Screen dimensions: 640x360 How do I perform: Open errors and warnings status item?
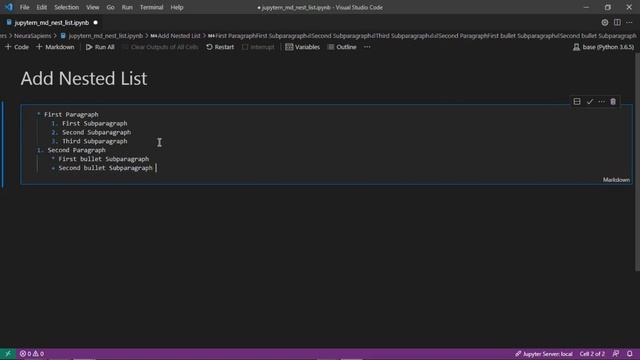(x=32, y=354)
